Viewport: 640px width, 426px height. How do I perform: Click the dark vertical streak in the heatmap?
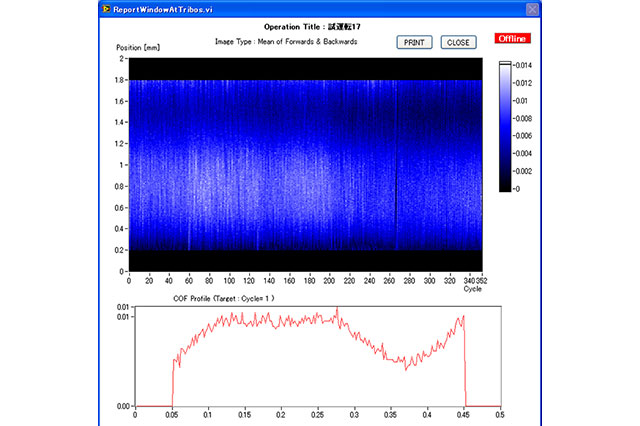tap(397, 180)
